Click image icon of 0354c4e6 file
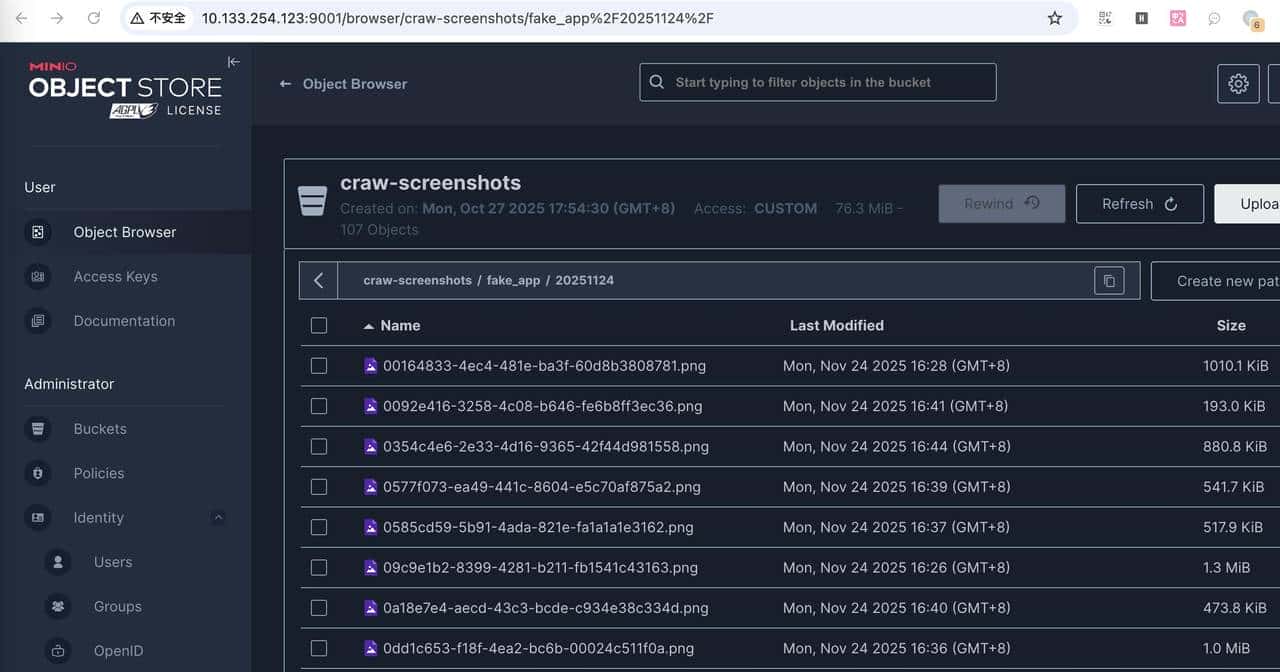The width and height of the screenshot is (1280, 672). coord(371,446)
